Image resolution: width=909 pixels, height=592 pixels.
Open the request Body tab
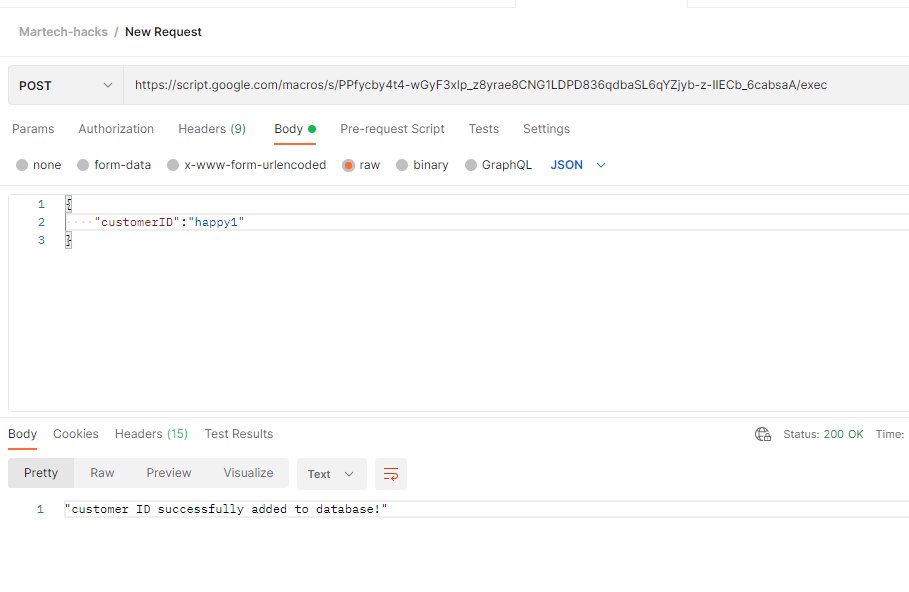tap(294, 129)
